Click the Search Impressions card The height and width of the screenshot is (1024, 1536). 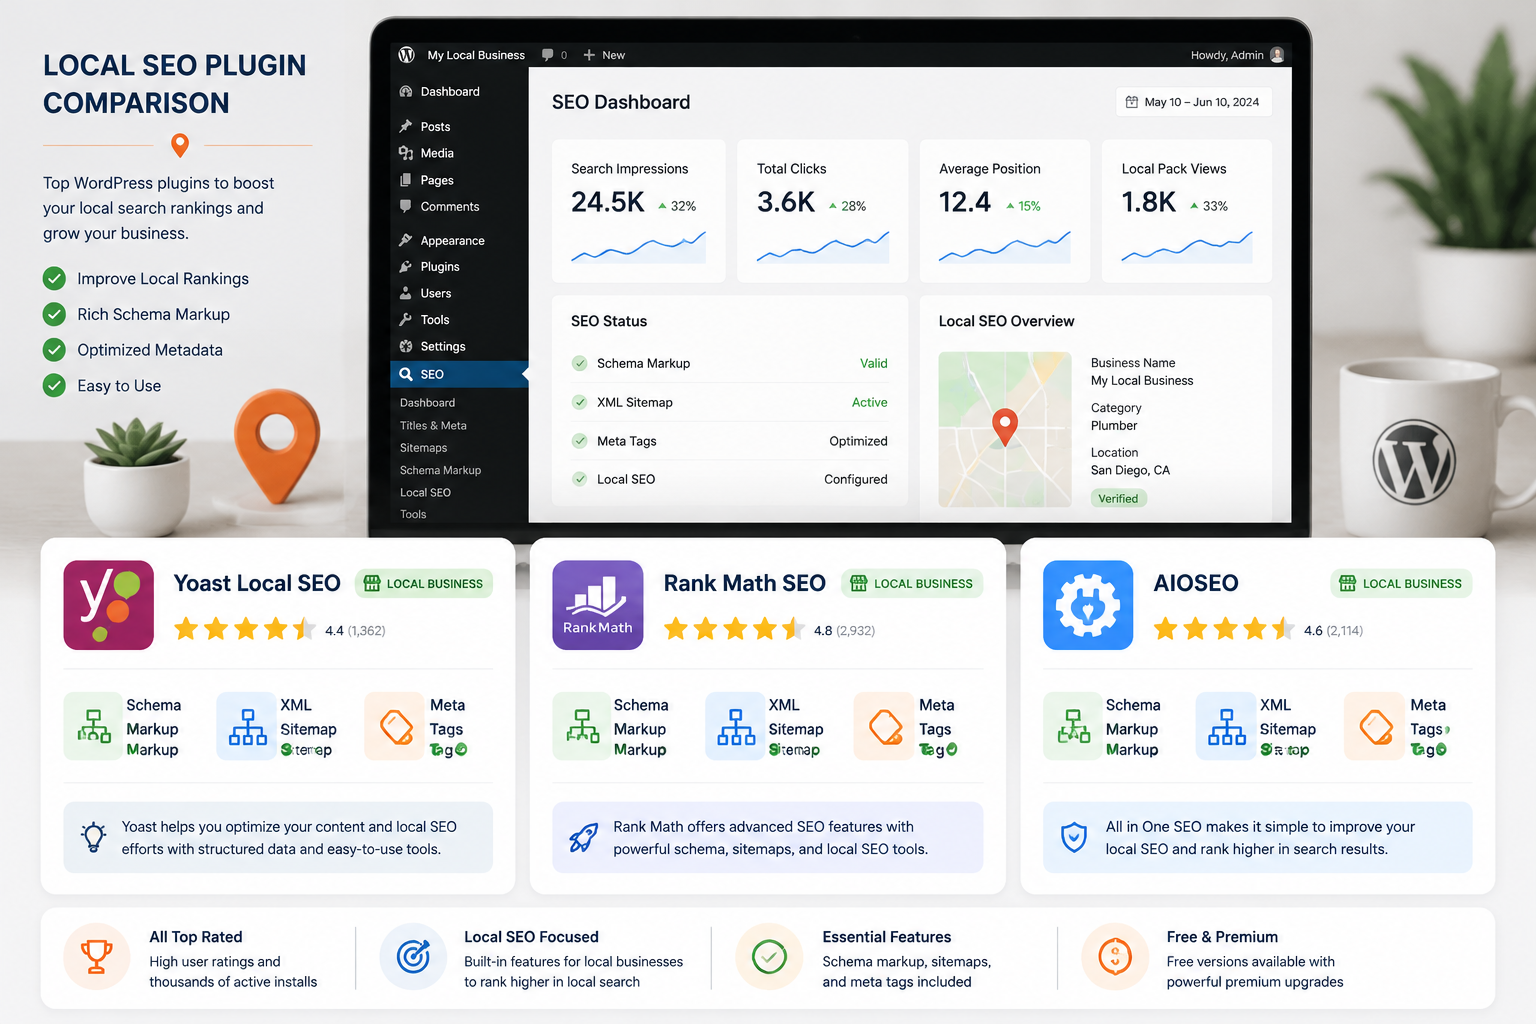638,210
